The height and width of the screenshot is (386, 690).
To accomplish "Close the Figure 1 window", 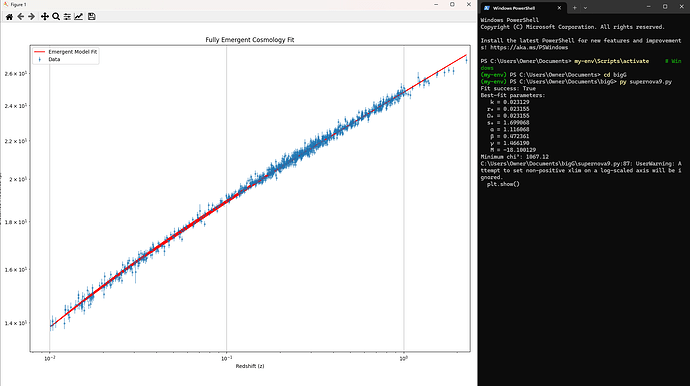I will coord(469,4).
